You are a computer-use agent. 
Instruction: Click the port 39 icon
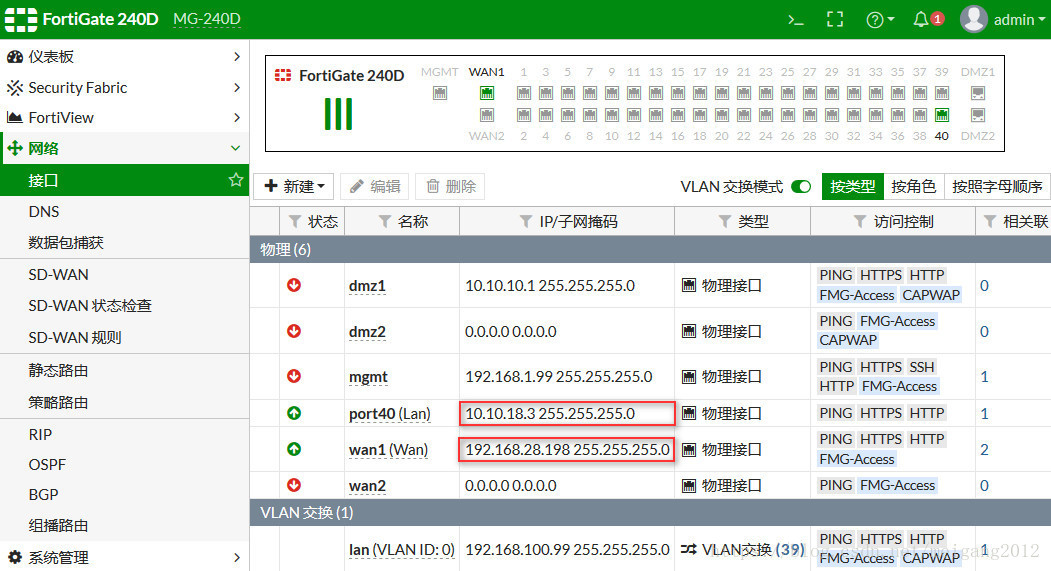(942, 93)
